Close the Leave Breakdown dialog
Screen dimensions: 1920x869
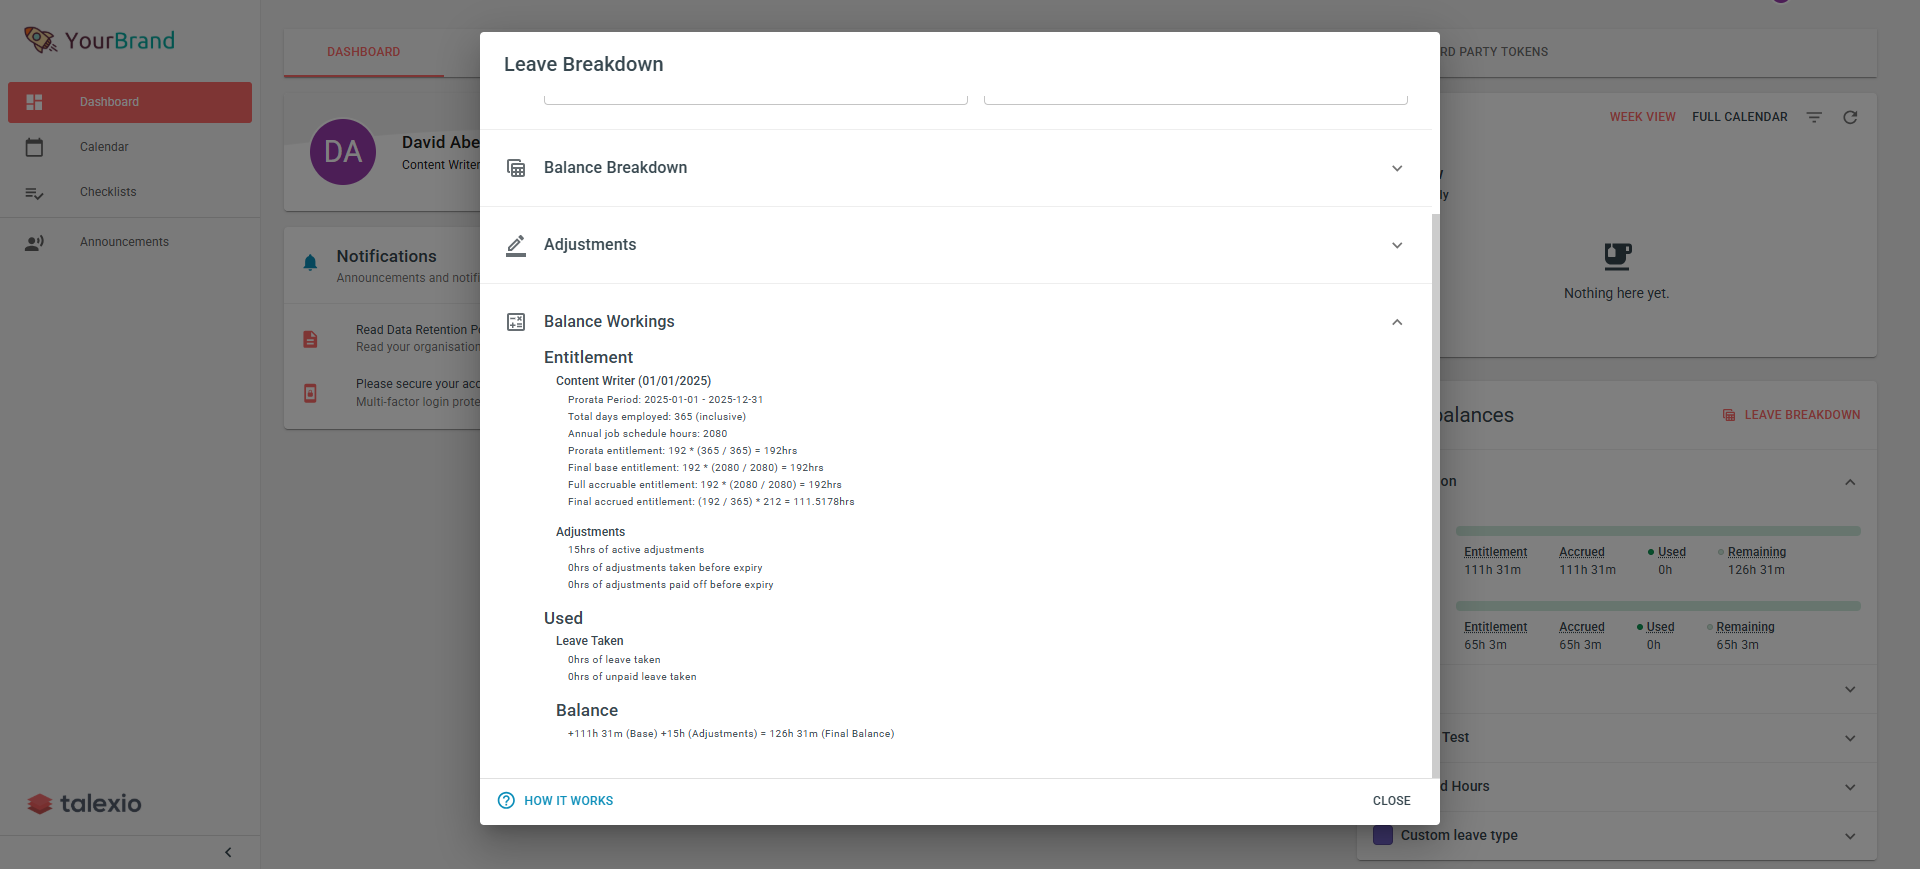[1391, 800]
